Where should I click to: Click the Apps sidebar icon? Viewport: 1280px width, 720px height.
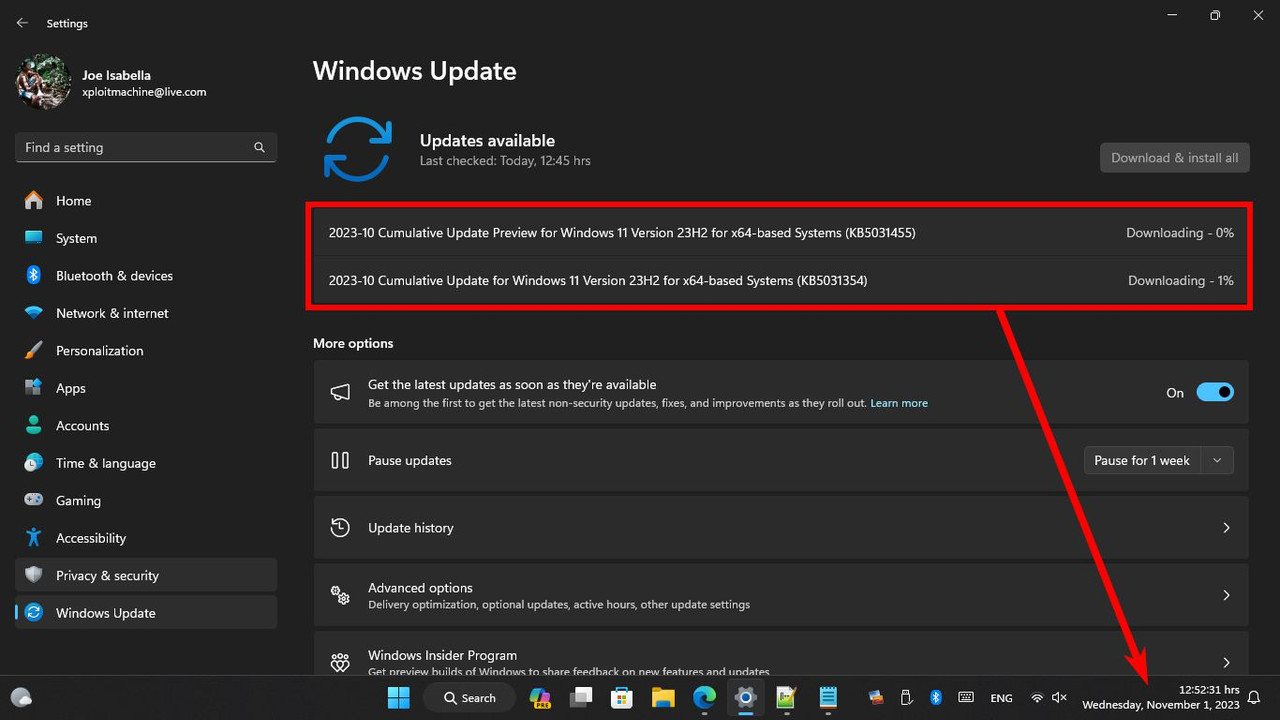click(x=34, y=388)
